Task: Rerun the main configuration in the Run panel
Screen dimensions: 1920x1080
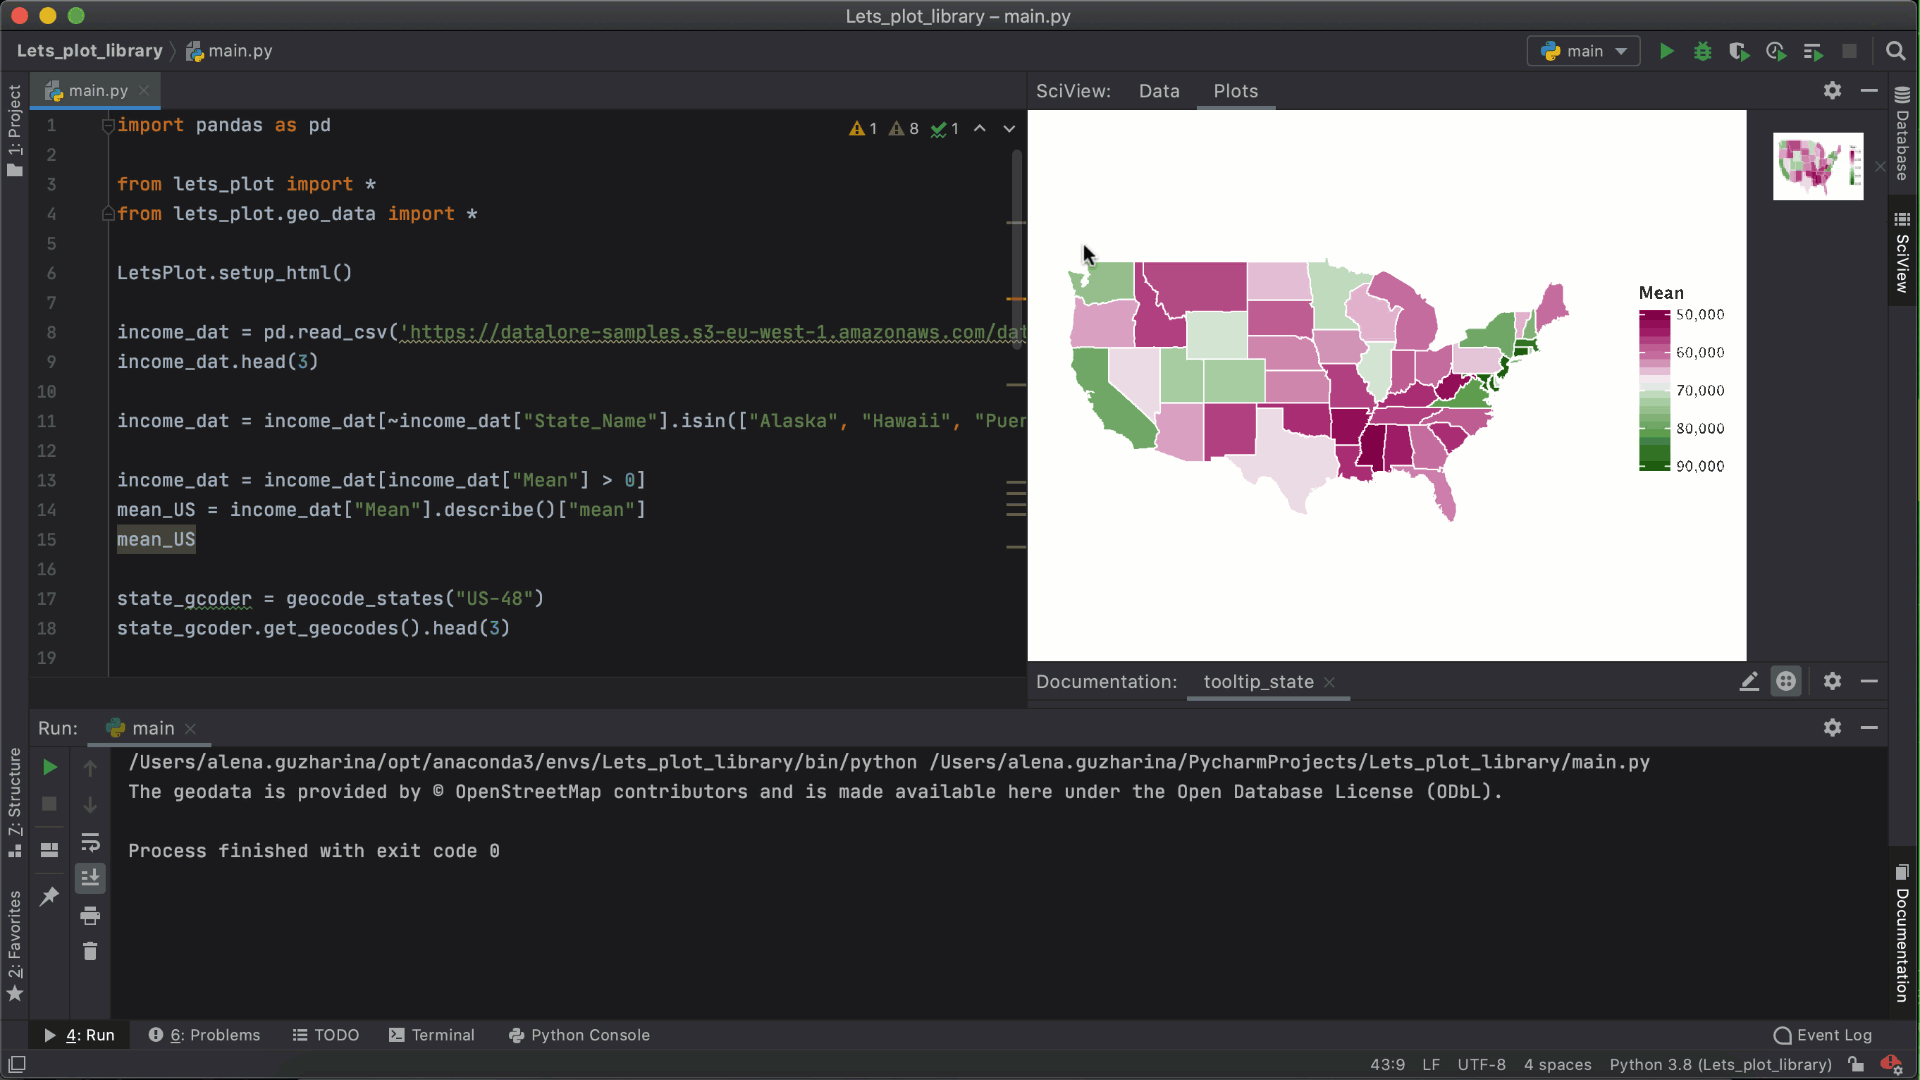Action: (50, 768)
